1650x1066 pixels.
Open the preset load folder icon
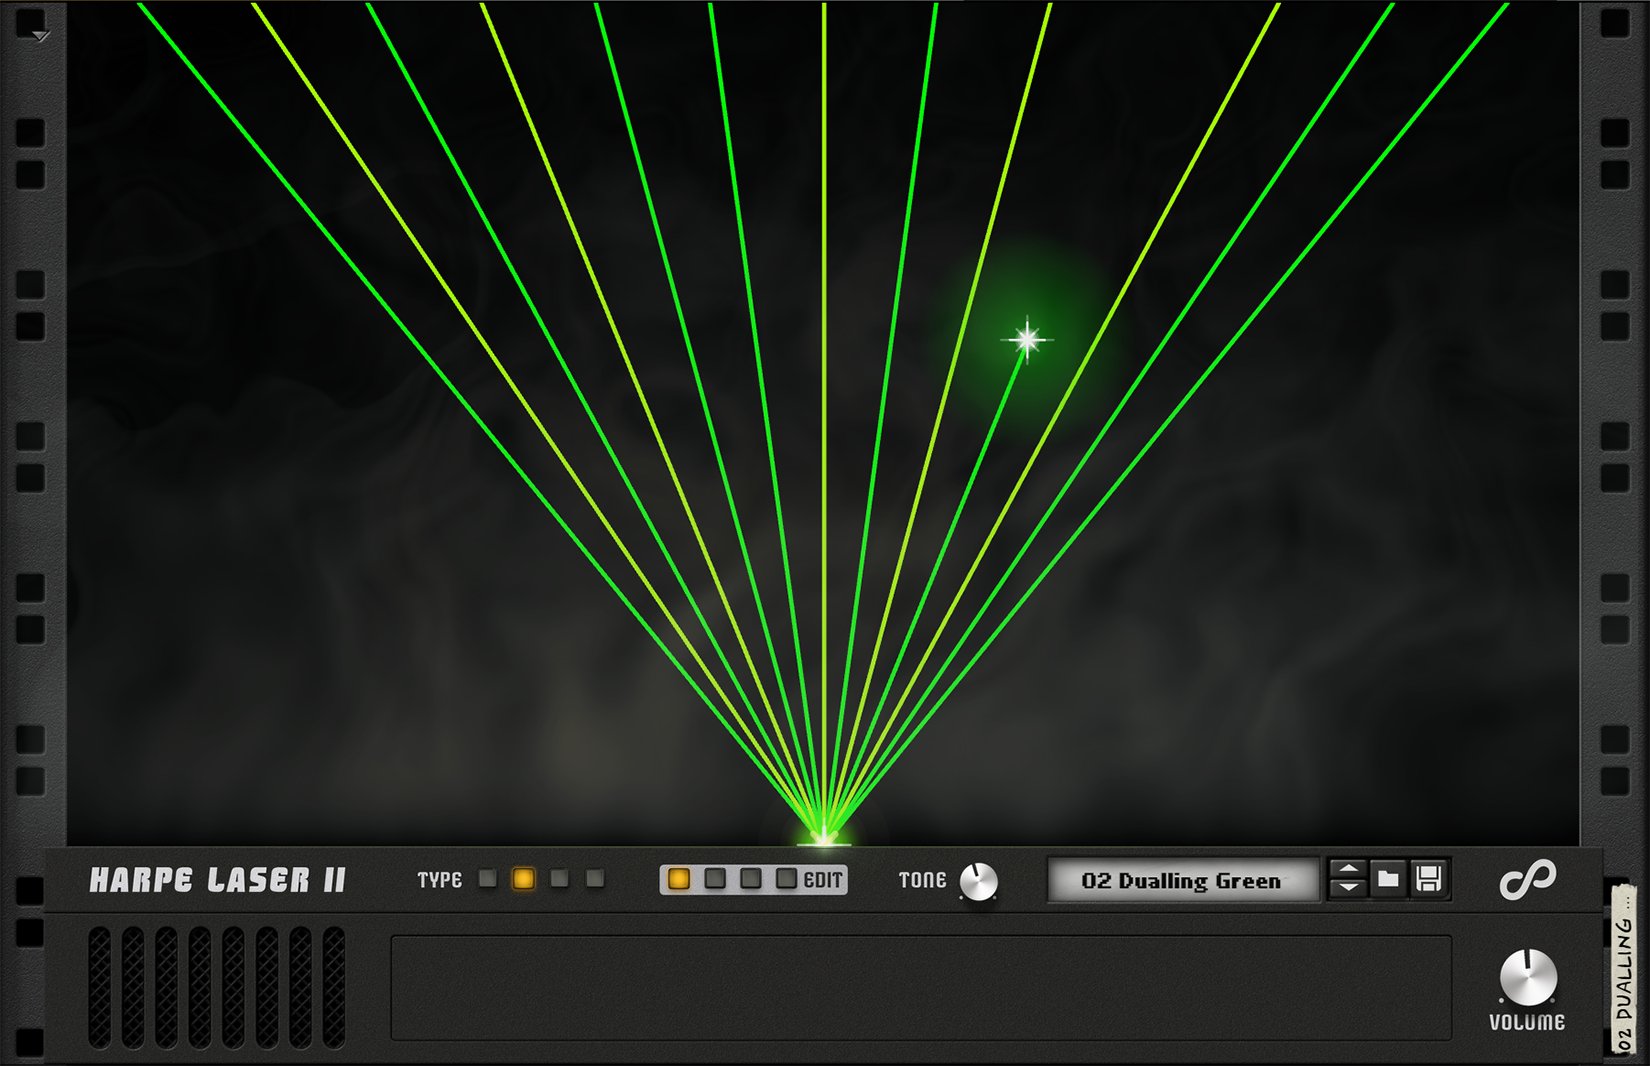1388,880
